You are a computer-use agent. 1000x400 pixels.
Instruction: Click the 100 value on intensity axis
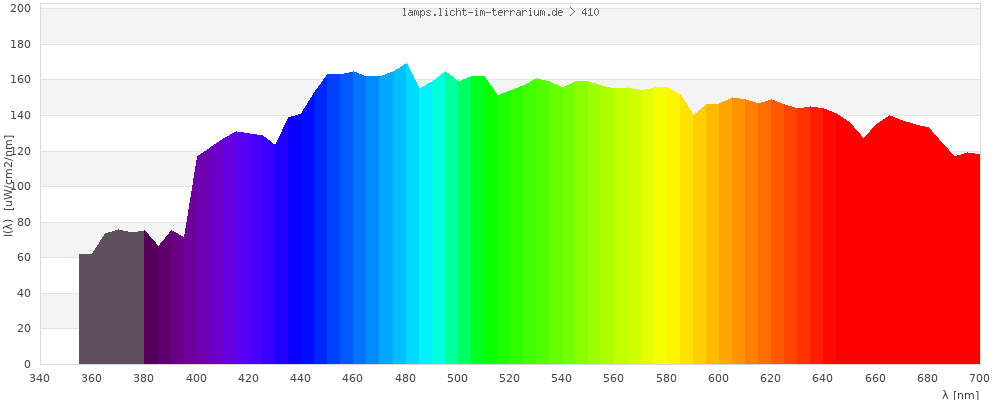21,186
